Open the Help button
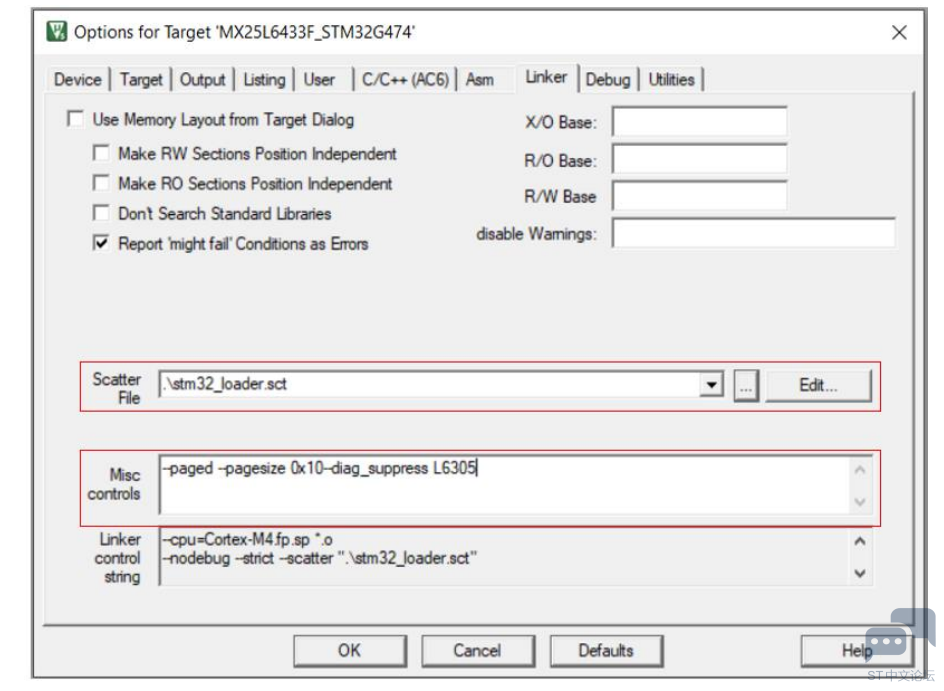The height and width of the screenshot is (691, 944). tap(857, 651)
